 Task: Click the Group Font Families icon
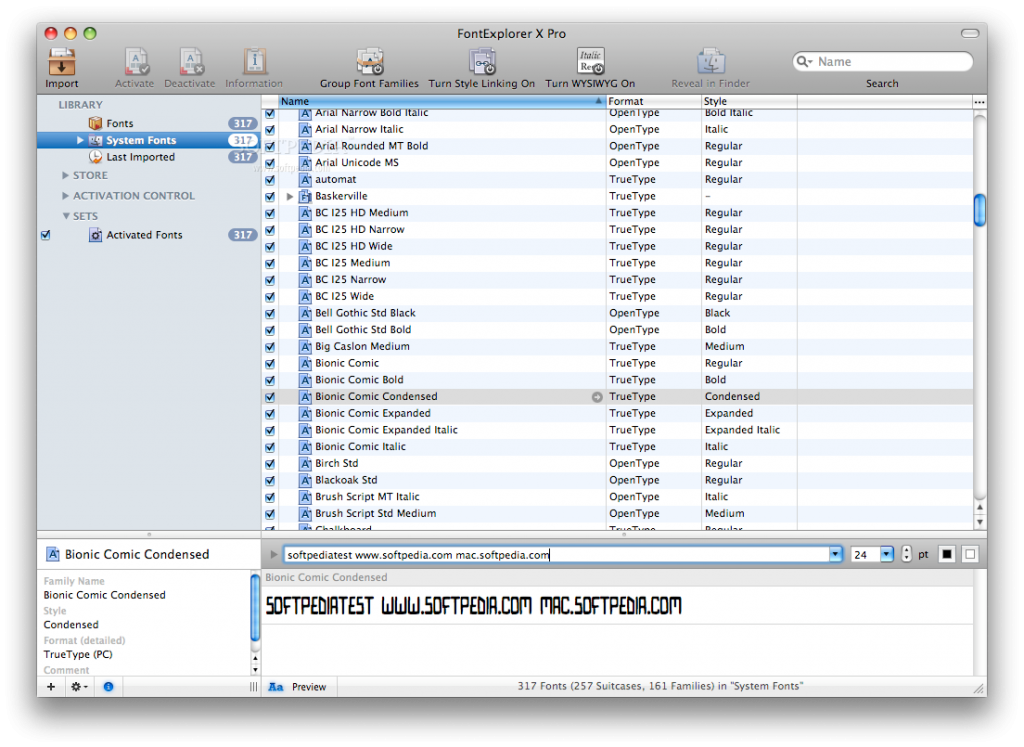[369, 62]
